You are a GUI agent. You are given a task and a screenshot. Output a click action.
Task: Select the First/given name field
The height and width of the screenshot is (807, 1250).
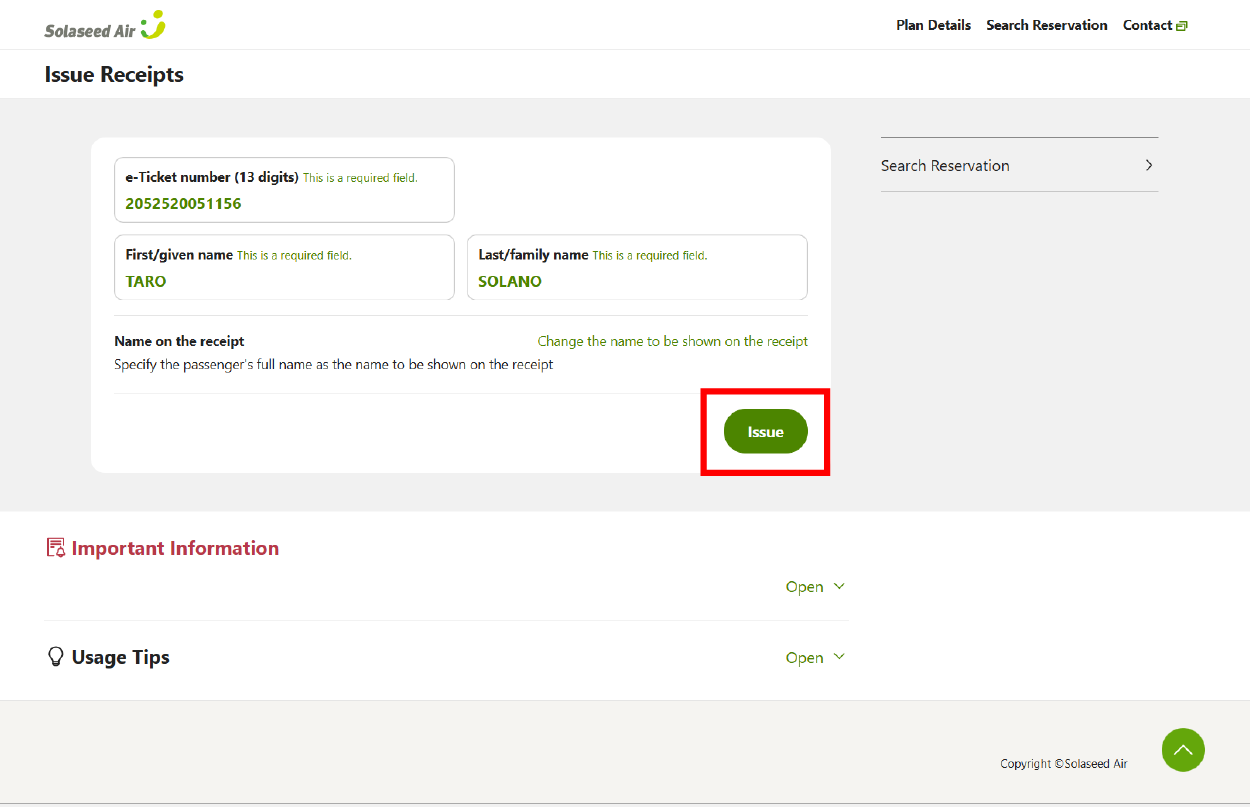coord(284,281)
